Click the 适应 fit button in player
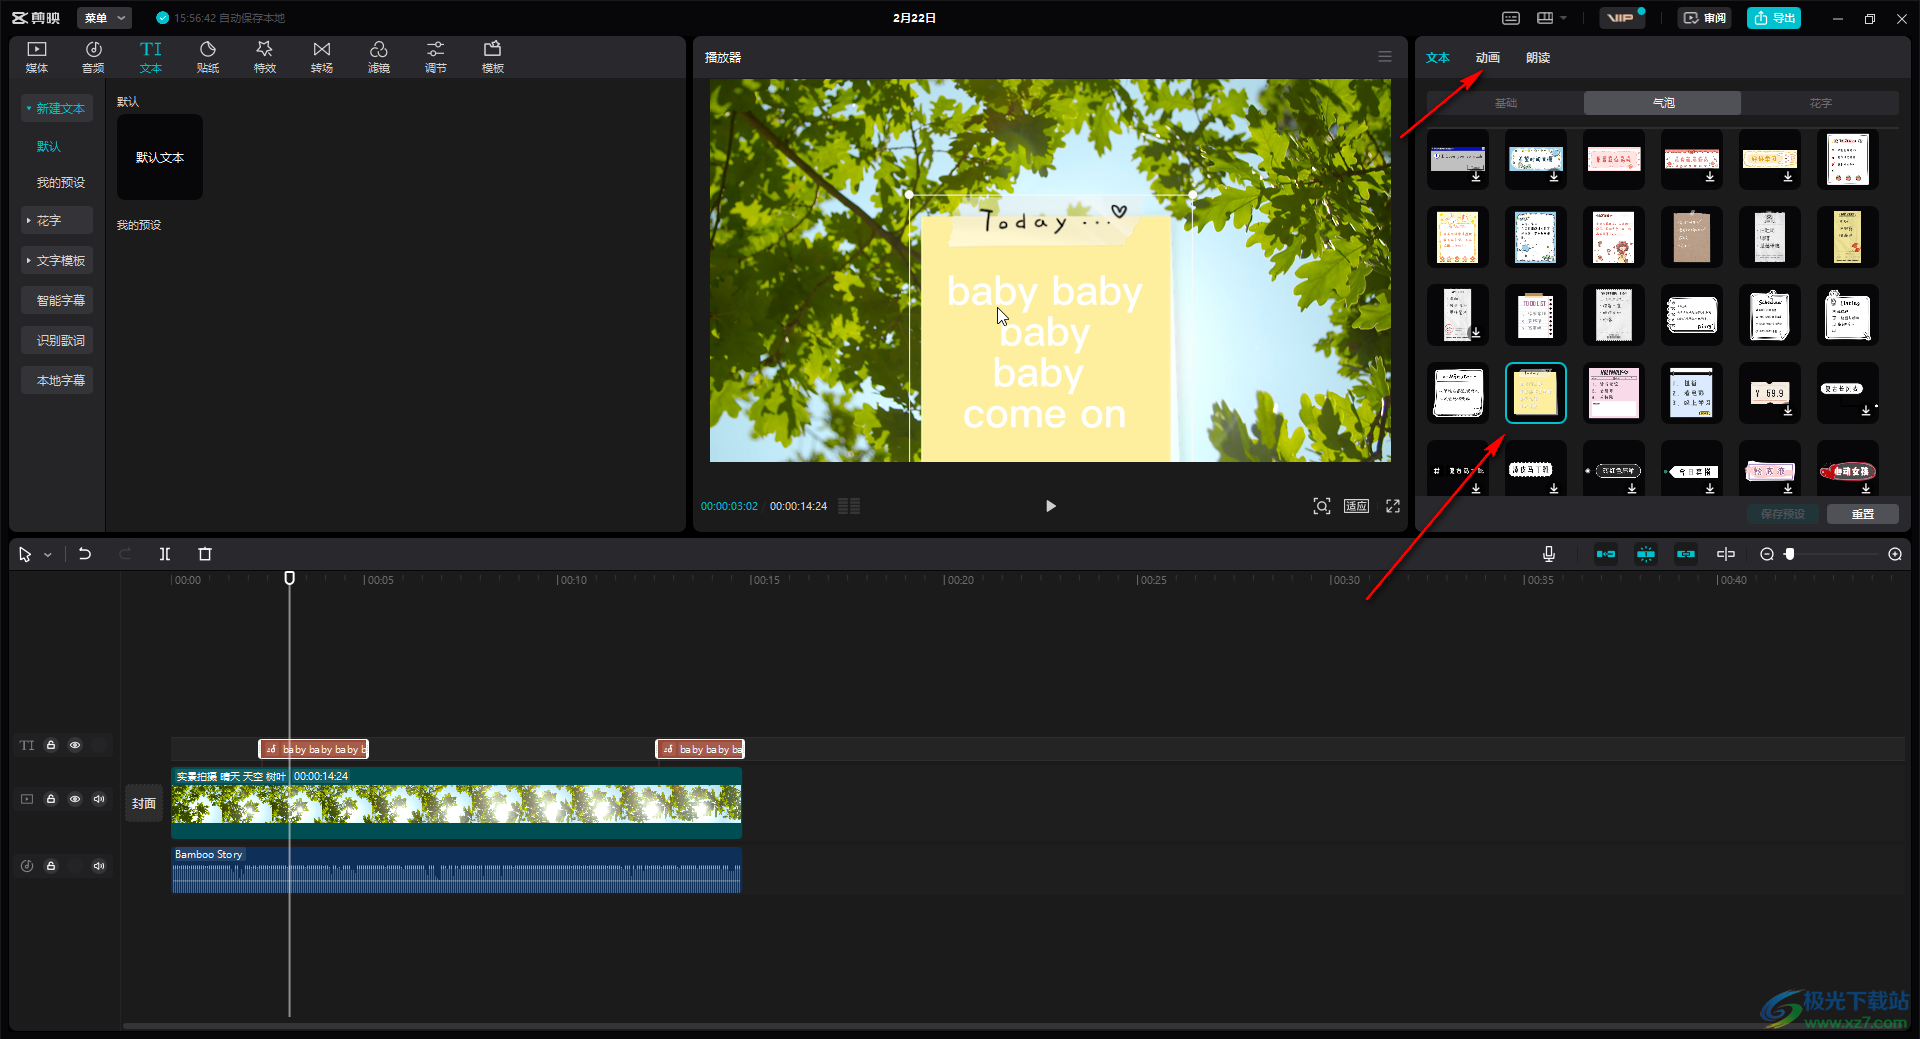This screenshot has width=1920, height=1039. tap(1357, 506)
